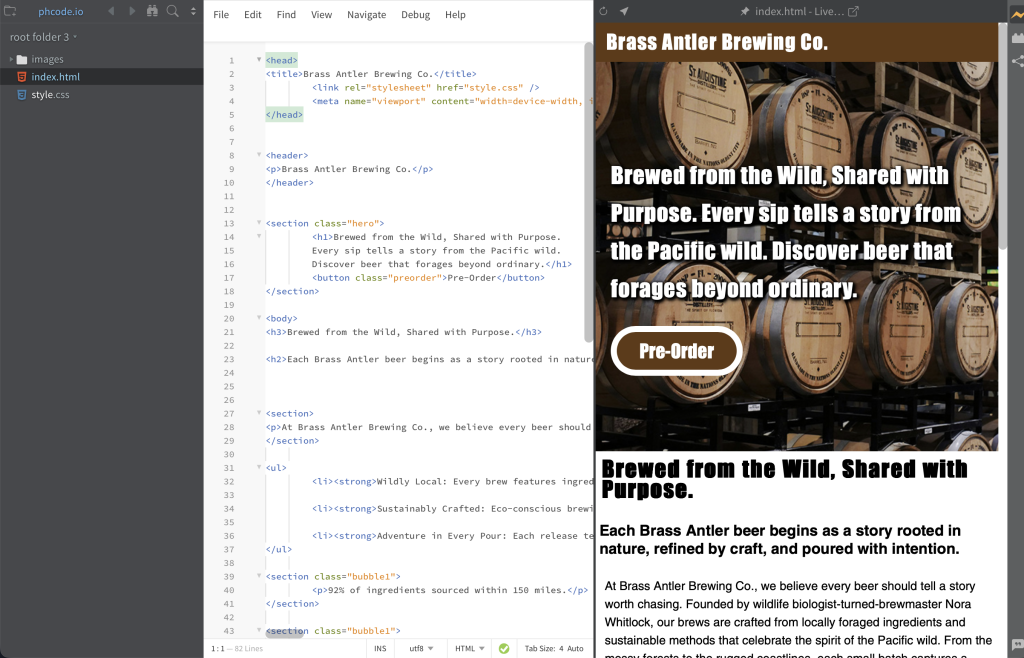Open the root folder 3 project dropdown
Screen dimensions: 1024x658
coord(44,37)
